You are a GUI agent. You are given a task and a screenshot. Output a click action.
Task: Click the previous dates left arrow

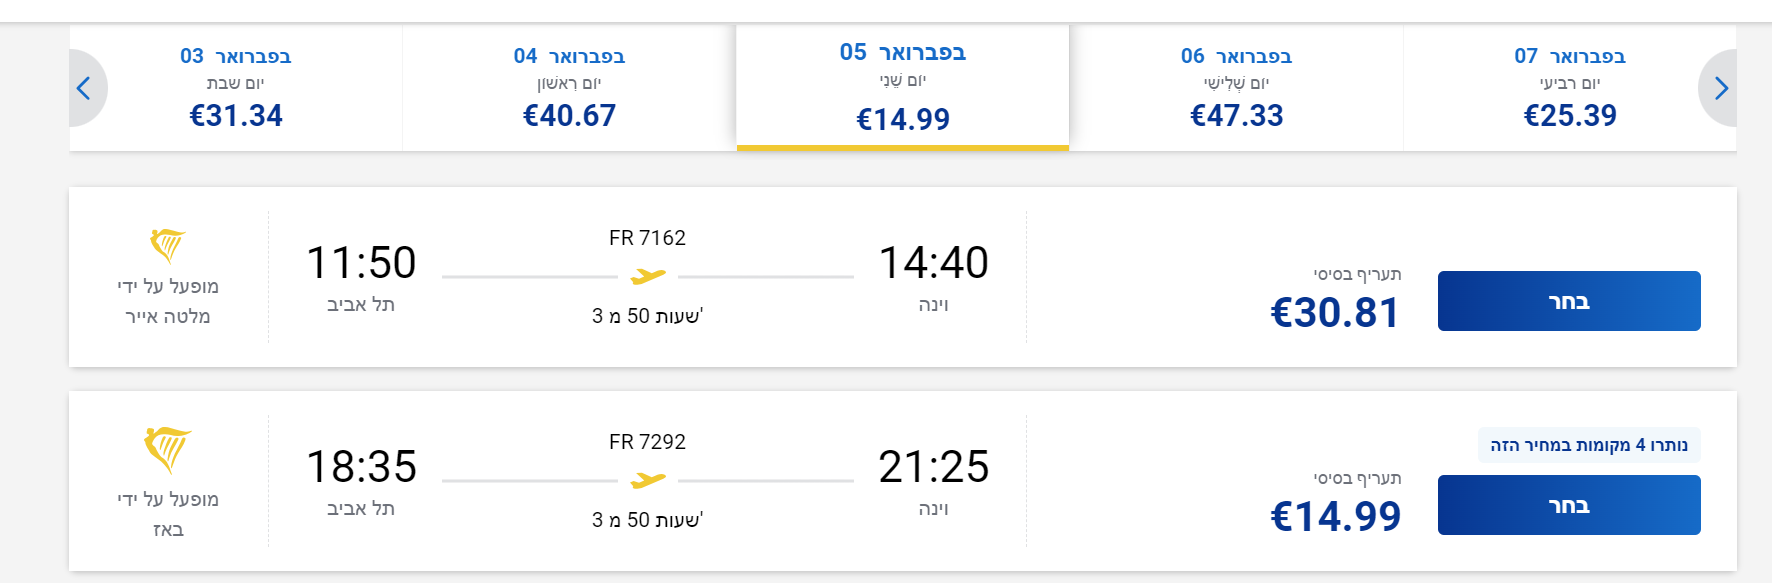(x=85, y=88)
